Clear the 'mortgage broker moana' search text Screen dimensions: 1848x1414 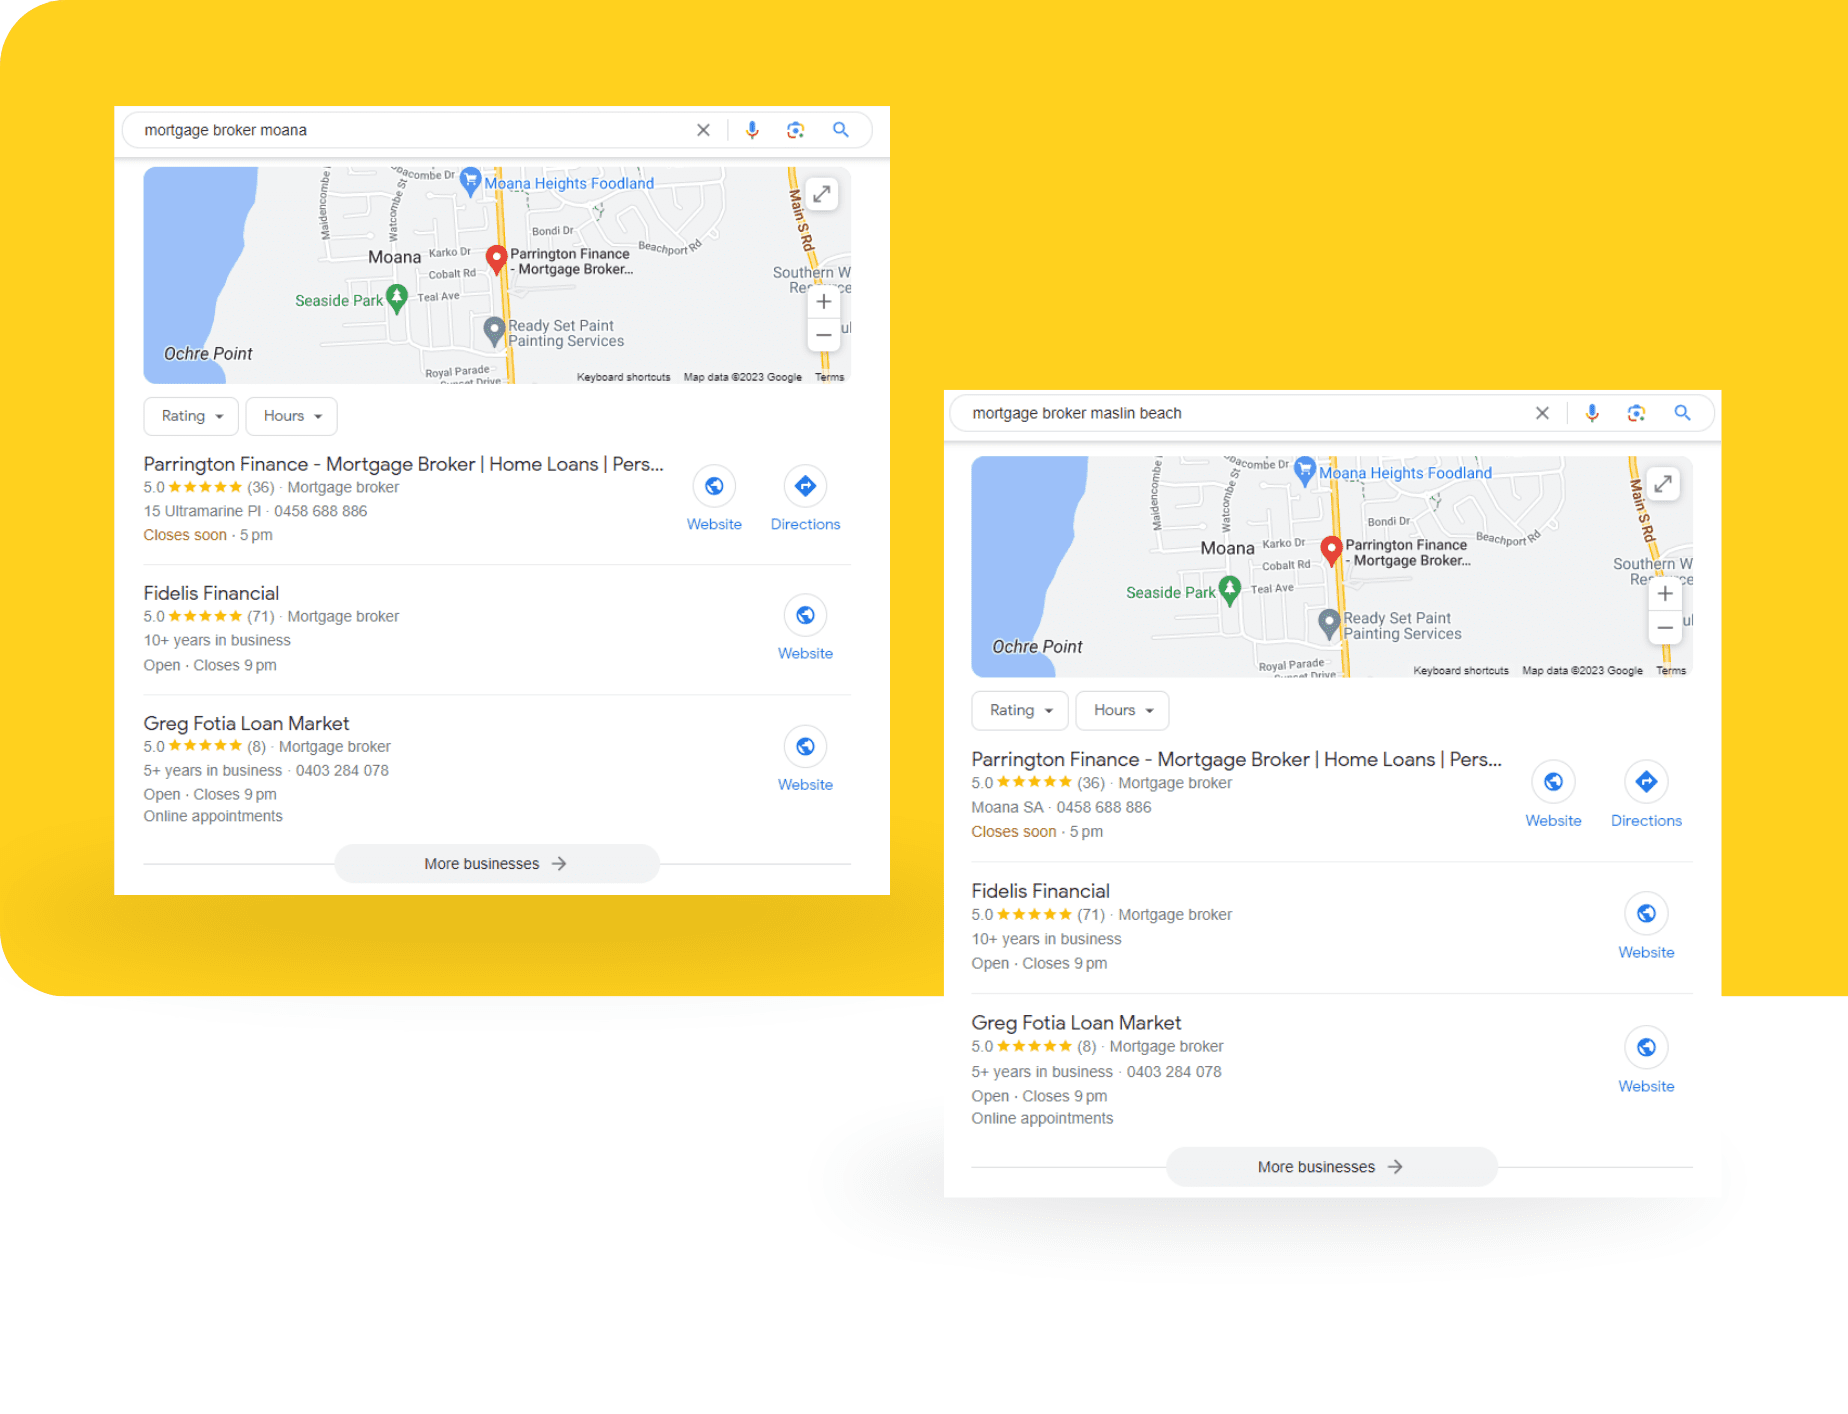703,130
